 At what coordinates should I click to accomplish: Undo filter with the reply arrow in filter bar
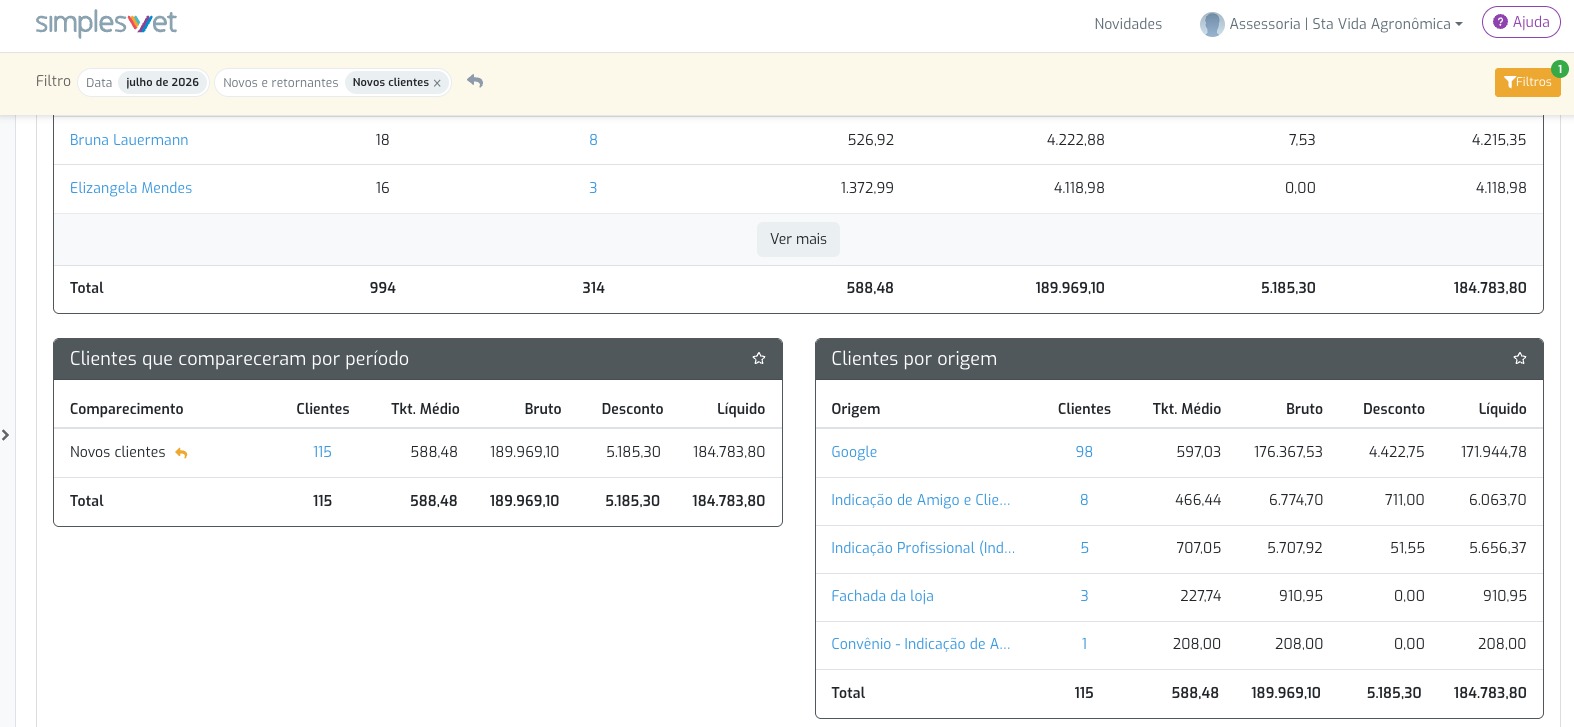(x=475, y=81)
